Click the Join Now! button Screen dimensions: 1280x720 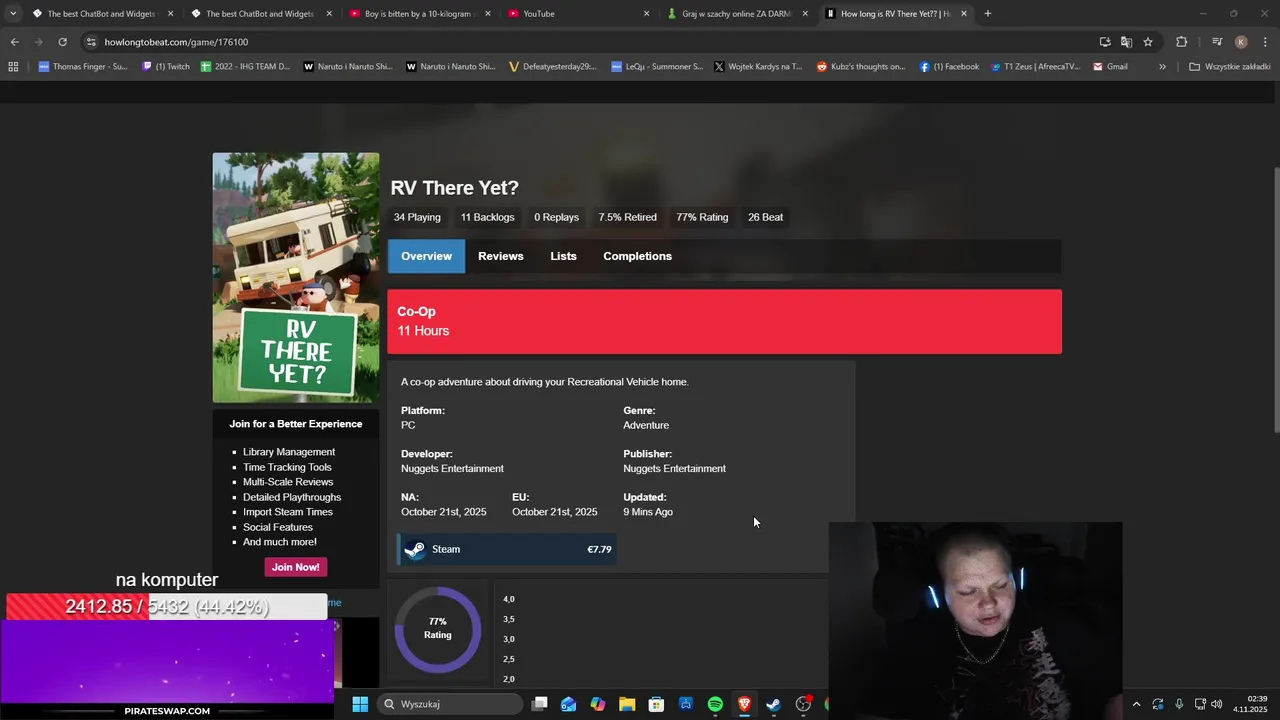click(x=295, y=567)
